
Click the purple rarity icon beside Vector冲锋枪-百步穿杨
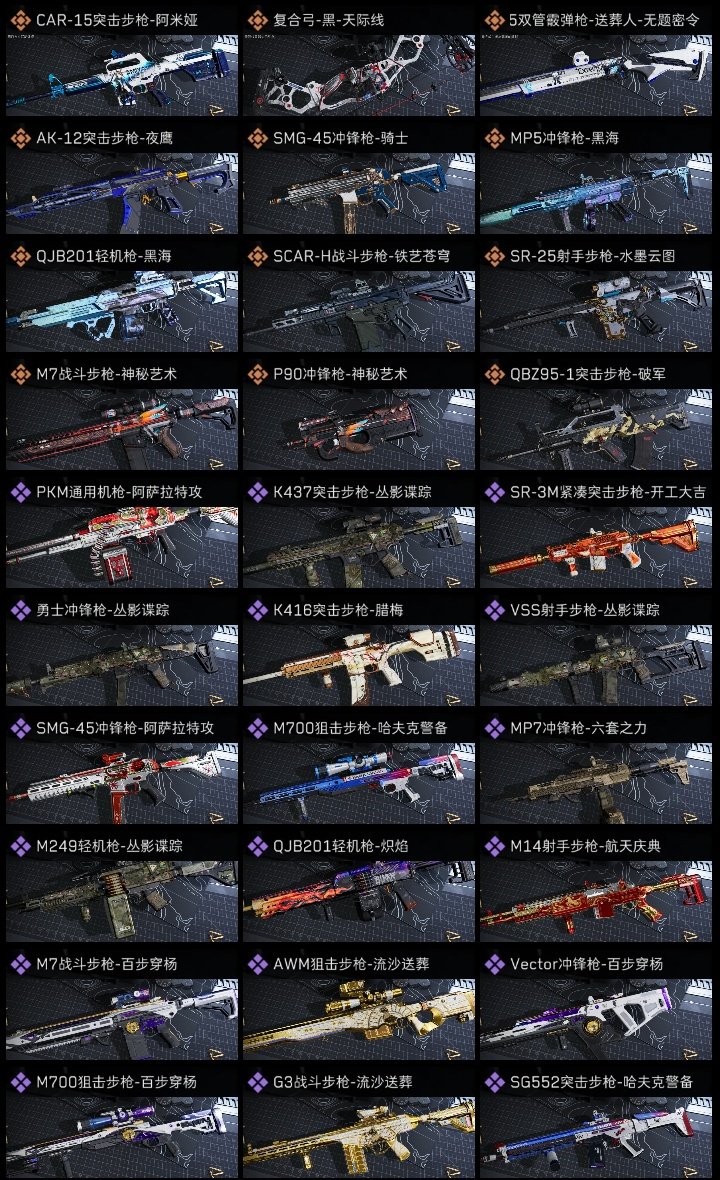494,964
